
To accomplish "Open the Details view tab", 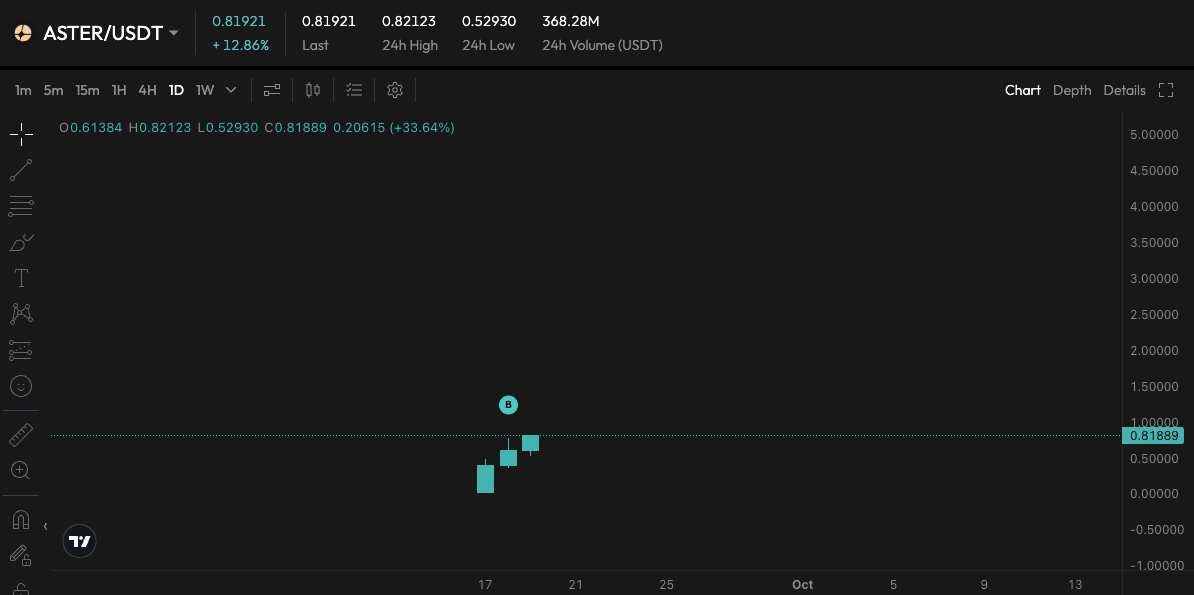I will [x=1125, y=90].
